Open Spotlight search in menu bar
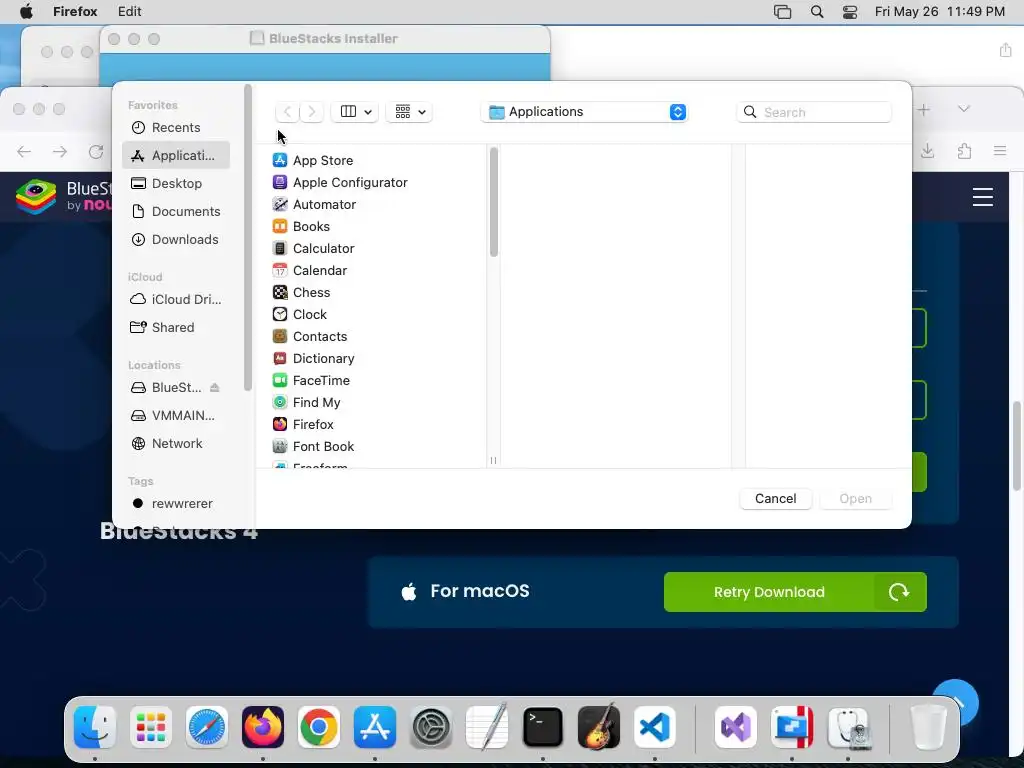Viewport: 1024px width, 768px height. pyautogui.click(x=816, y=12)
